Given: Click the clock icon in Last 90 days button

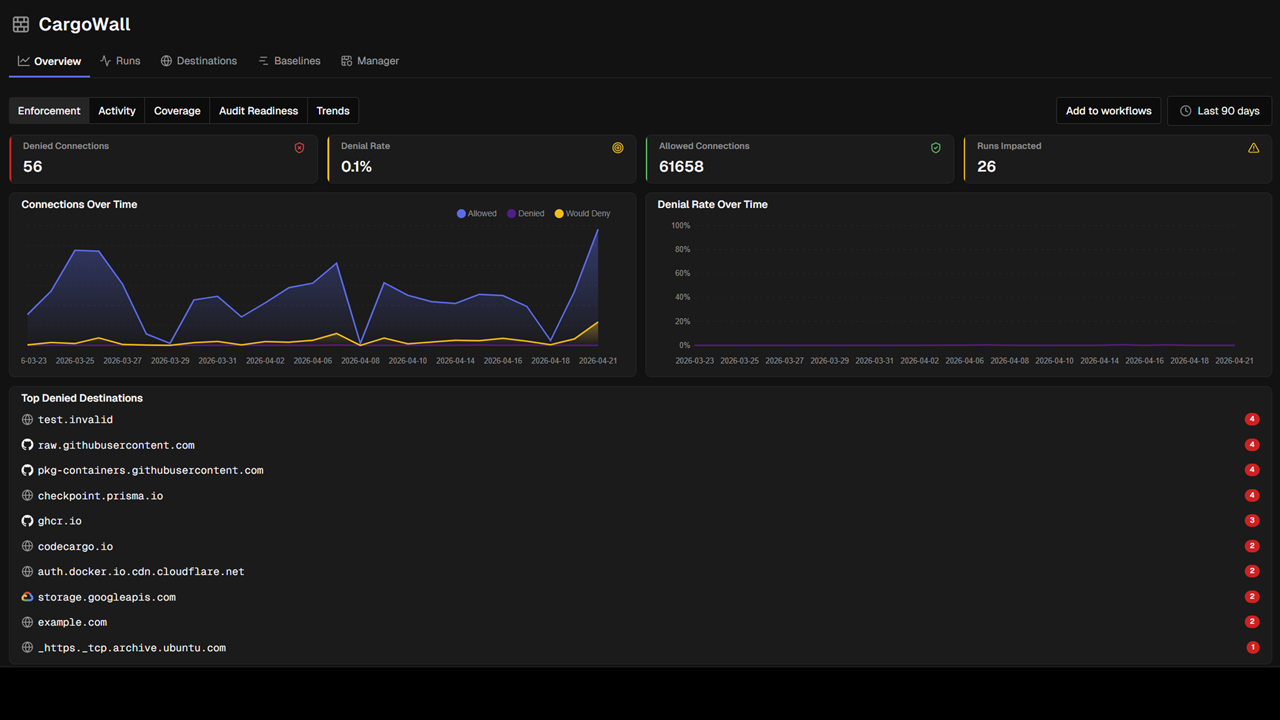Looking at the screenshot, I should (x=1186, y=111).
